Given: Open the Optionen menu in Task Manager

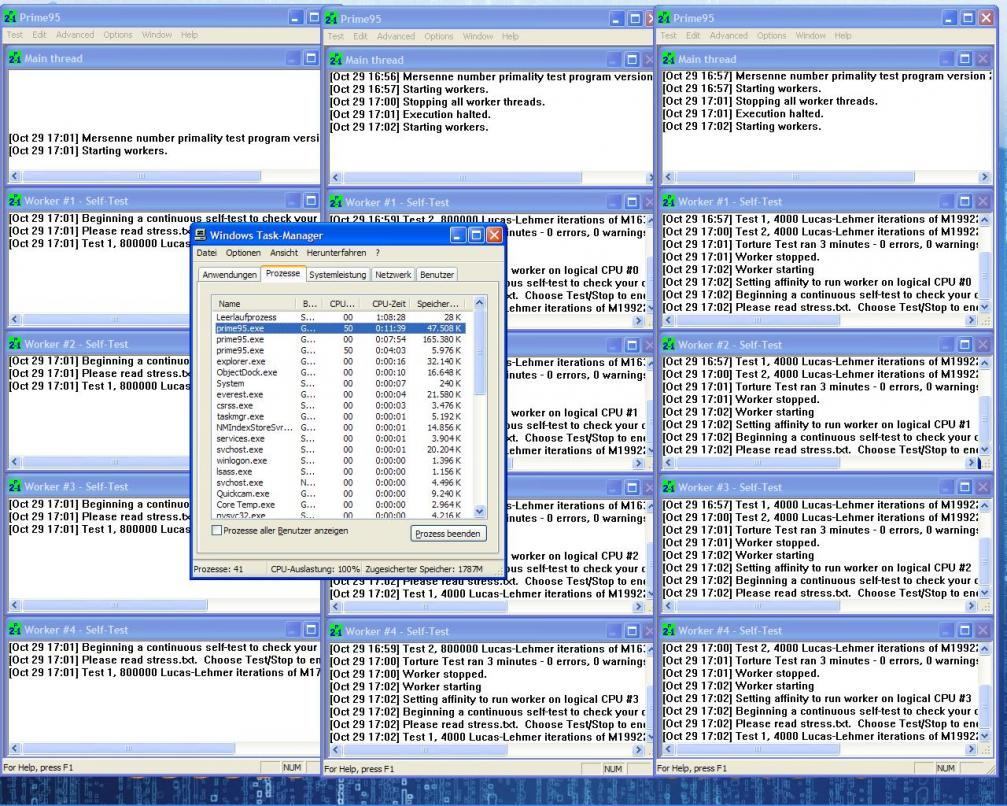Looking at the screenshot, I should click(243, 253).
